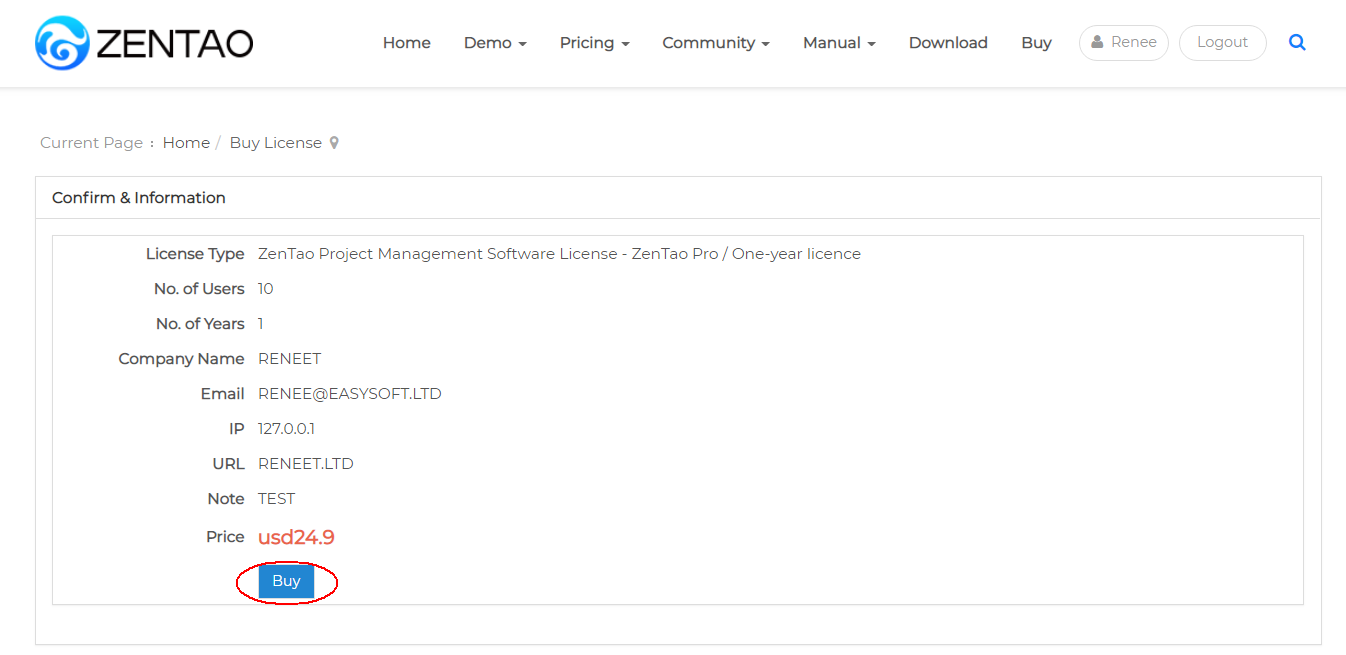Select the license type description text

[559, 254]
